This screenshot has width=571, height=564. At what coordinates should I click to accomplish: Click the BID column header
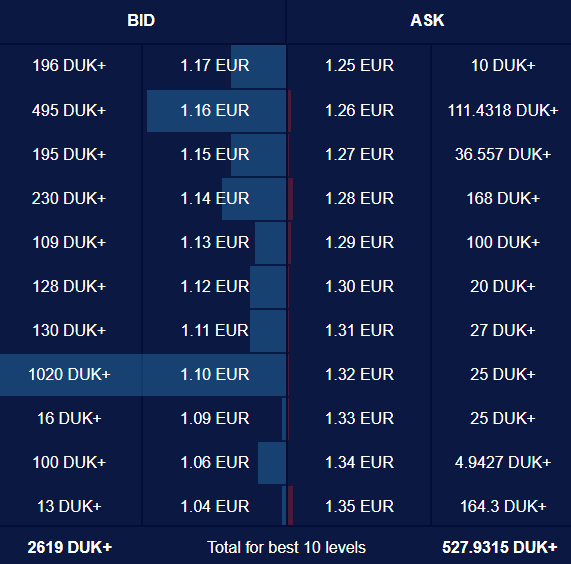pos(141,20)
